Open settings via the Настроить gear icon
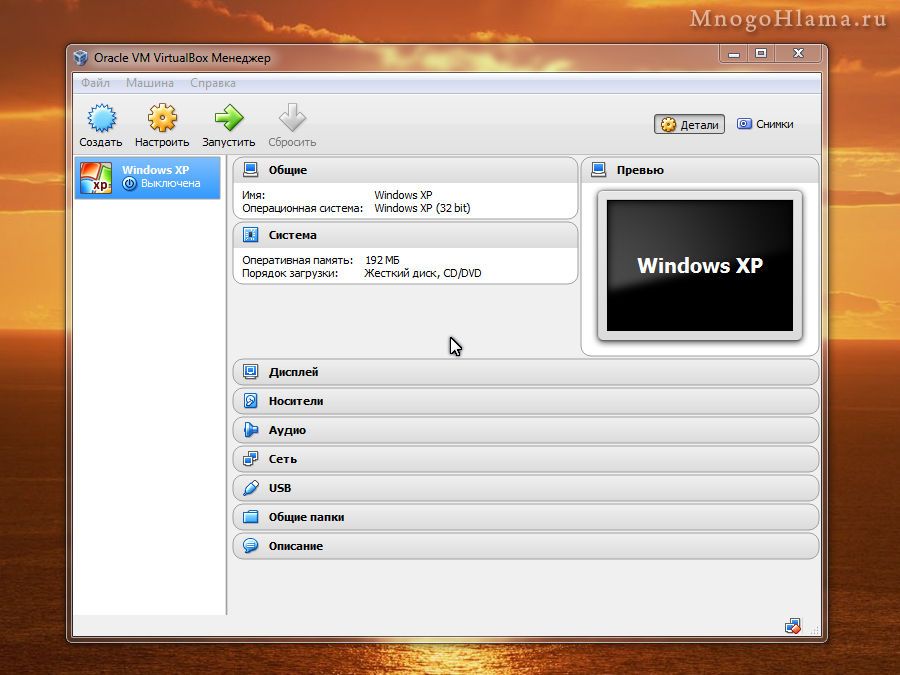900x675 pixels. (x=162, y=118)
